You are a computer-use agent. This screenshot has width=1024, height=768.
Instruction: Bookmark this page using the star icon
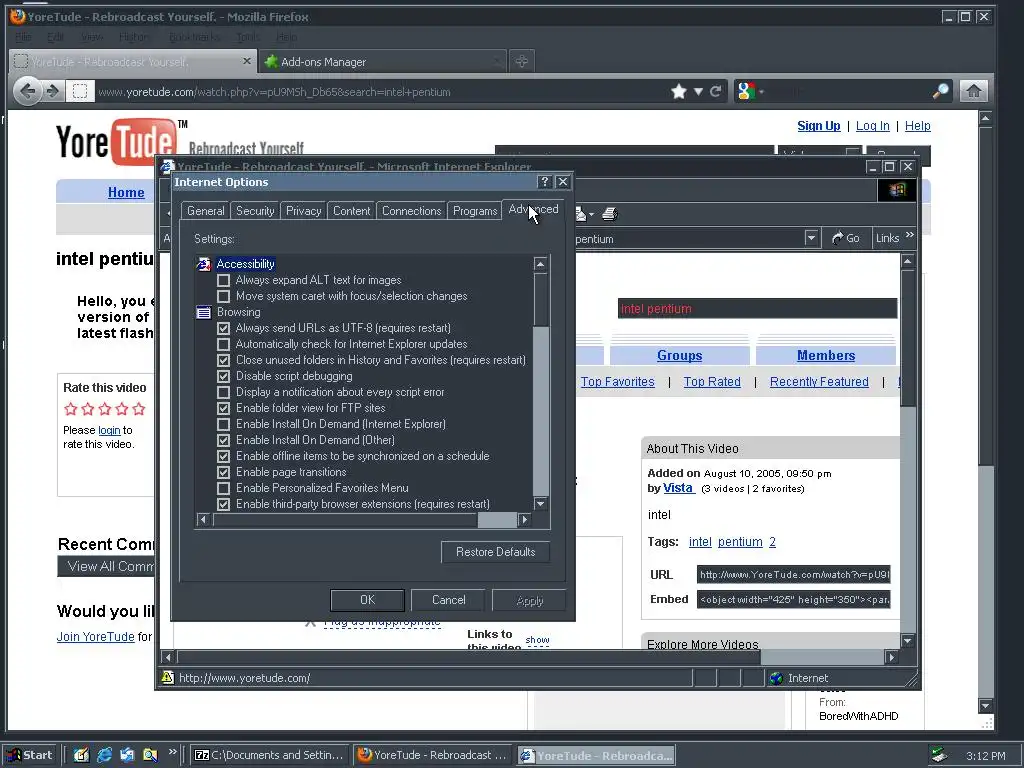tap(679, 91)
